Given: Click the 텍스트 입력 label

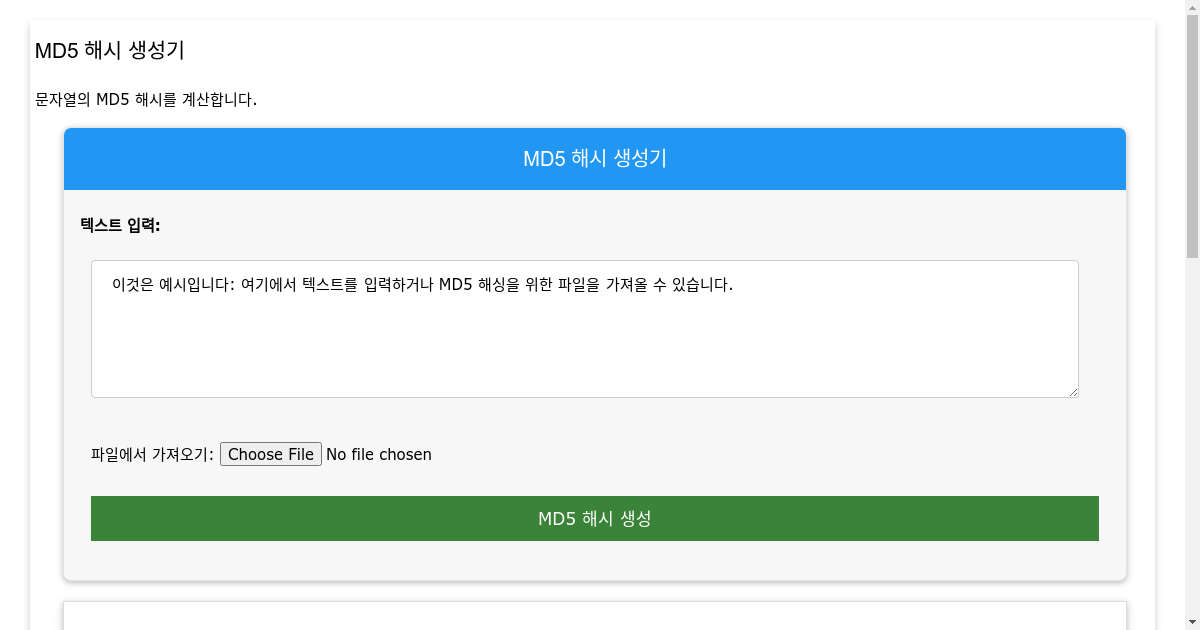Looking at the screenshot, I should pos(122,225).
